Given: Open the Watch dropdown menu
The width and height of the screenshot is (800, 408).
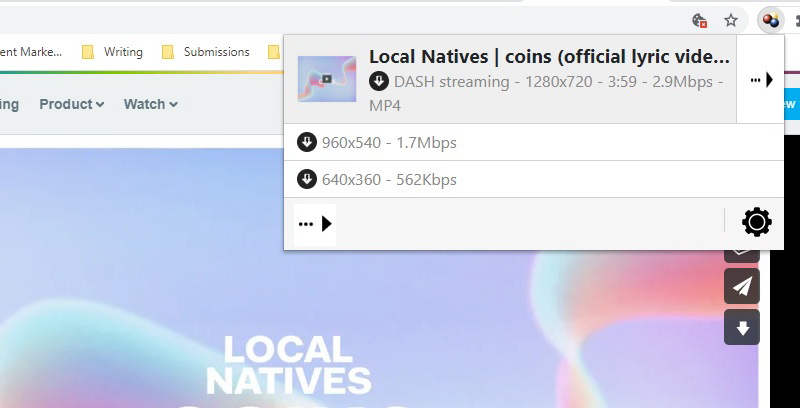Looking at the screenshot, I should tap(150, 104).
